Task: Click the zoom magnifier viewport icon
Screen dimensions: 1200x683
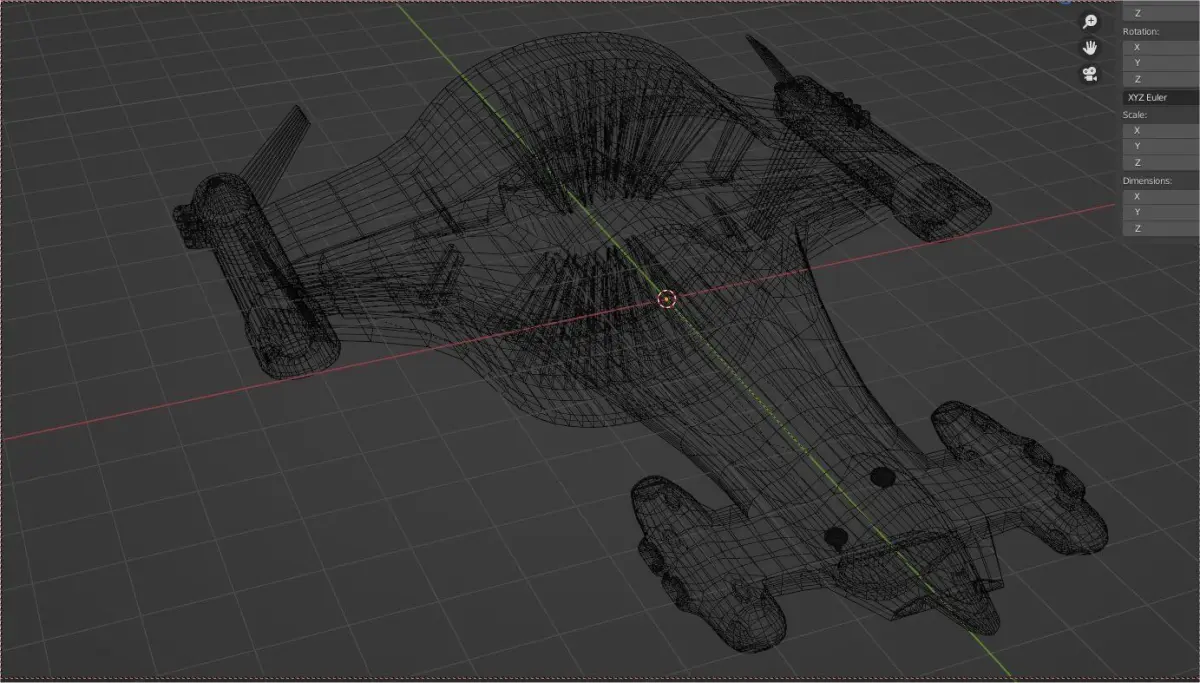Action: (1090, 21)
